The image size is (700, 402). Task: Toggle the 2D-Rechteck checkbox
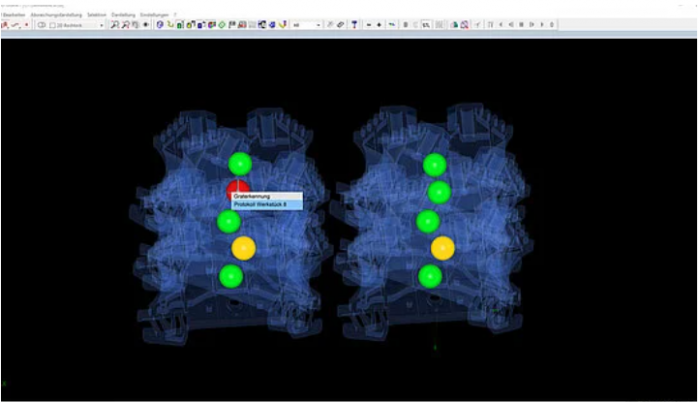53,24
